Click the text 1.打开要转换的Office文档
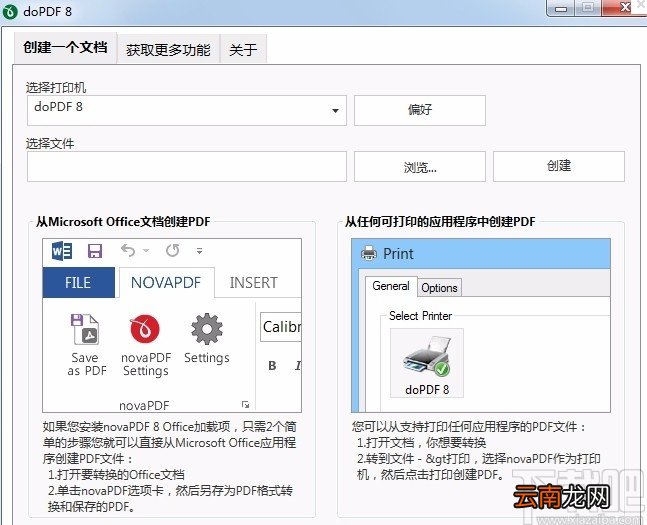Screen dimensions: 647x525 point(116,475)
